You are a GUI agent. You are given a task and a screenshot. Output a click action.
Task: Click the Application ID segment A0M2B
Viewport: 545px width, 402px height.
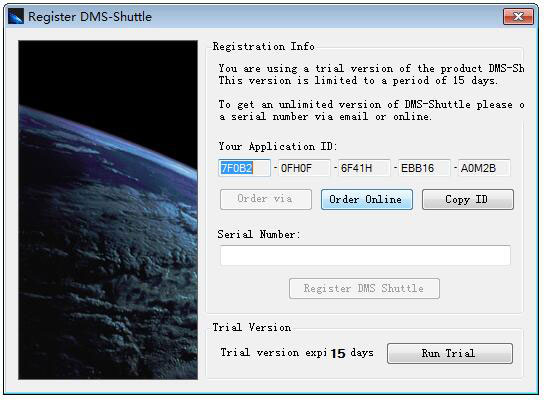tap(484, 168)
